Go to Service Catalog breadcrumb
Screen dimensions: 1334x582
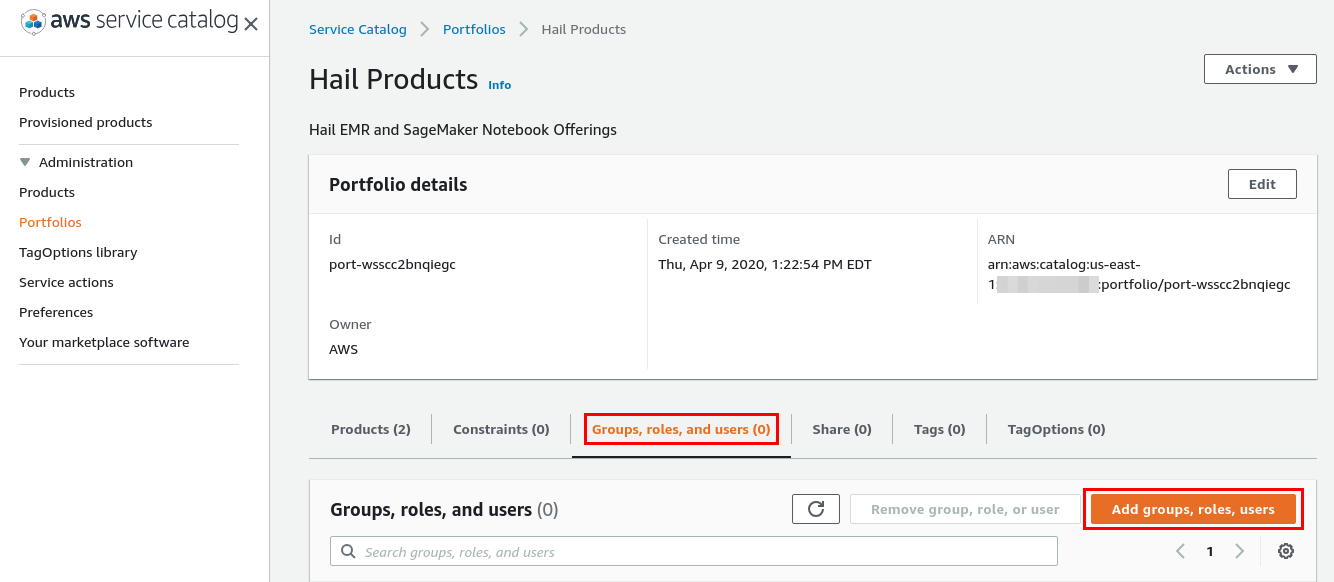tap(358, 29)
